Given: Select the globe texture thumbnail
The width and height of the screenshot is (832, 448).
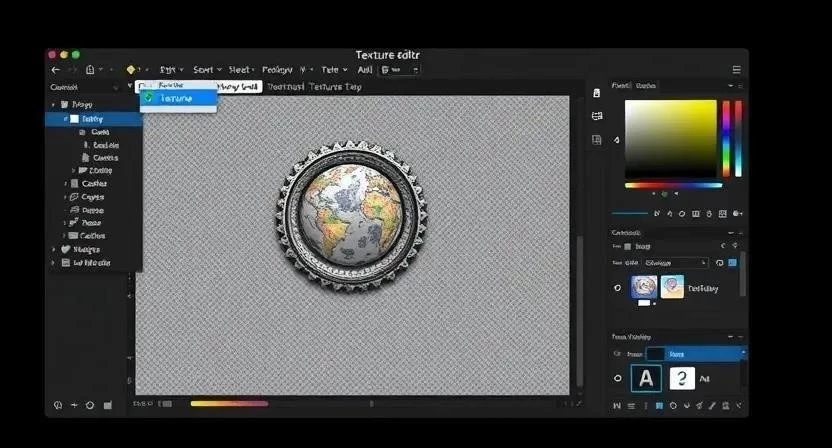Looking at the screenshot, I should tap(645, 288).
